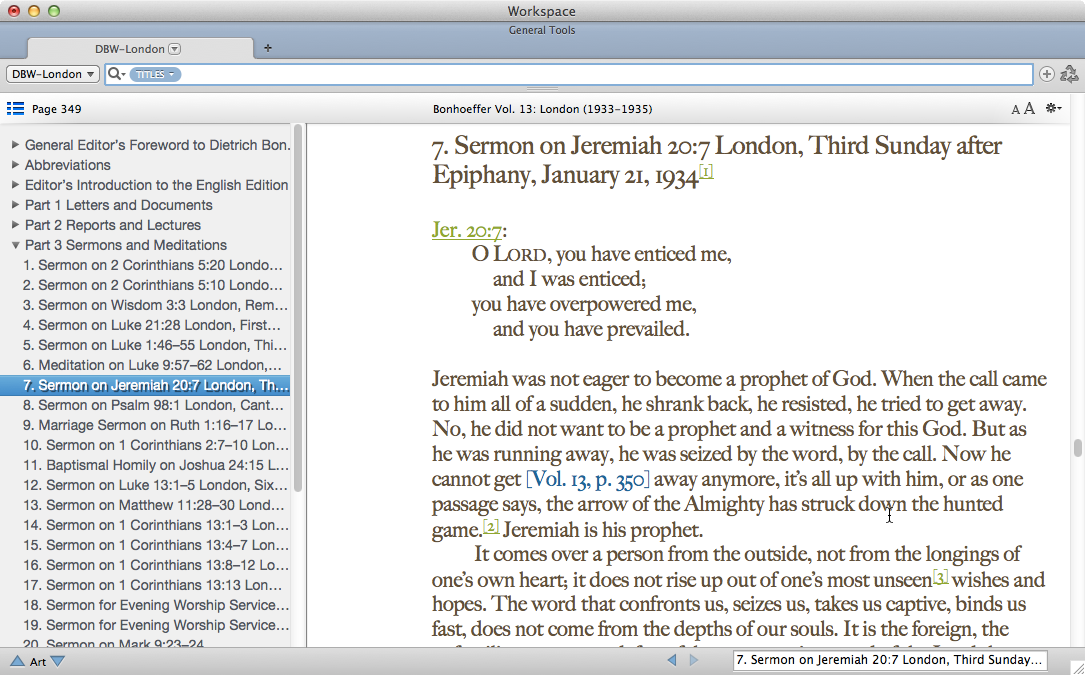Viewport: 1085px width, 675px height.
Task: Go forward with the right history arrow
Action: [694, 660]
